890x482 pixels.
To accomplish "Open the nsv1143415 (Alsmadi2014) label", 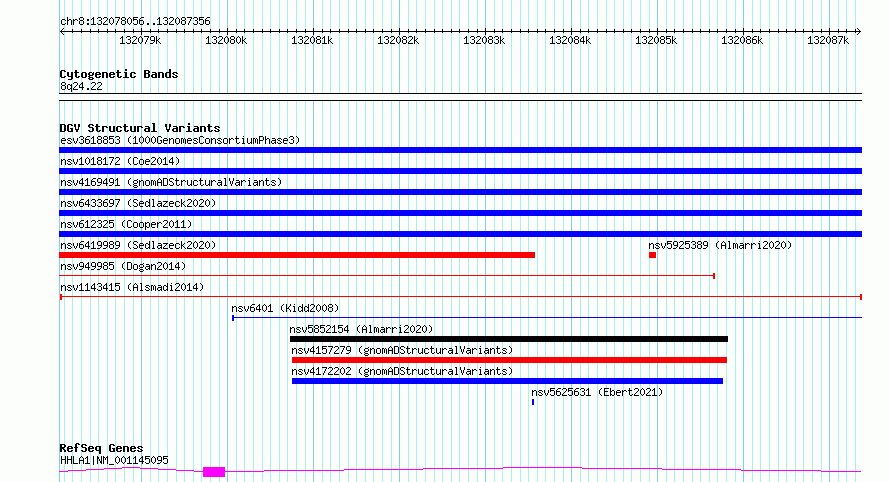I will click(132, 287).
